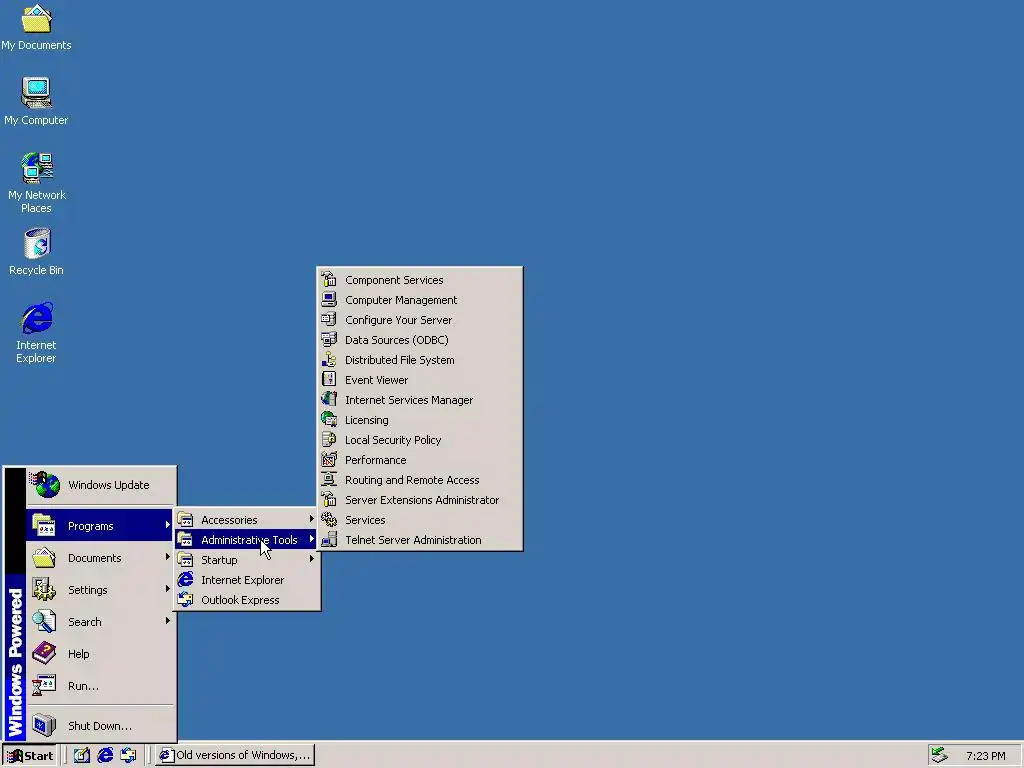Click the Component Services icon
This screenshot has height=768, width=1024.
point(329,280)
